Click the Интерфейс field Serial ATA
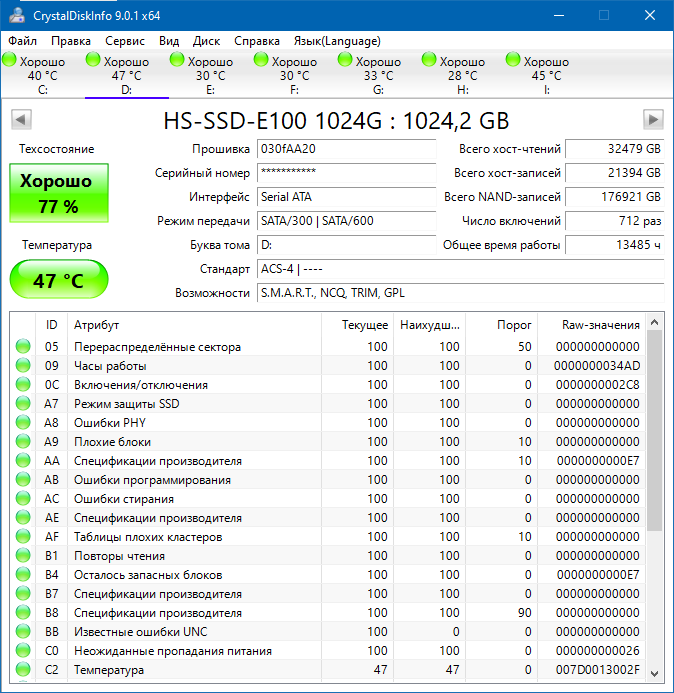 347,197
